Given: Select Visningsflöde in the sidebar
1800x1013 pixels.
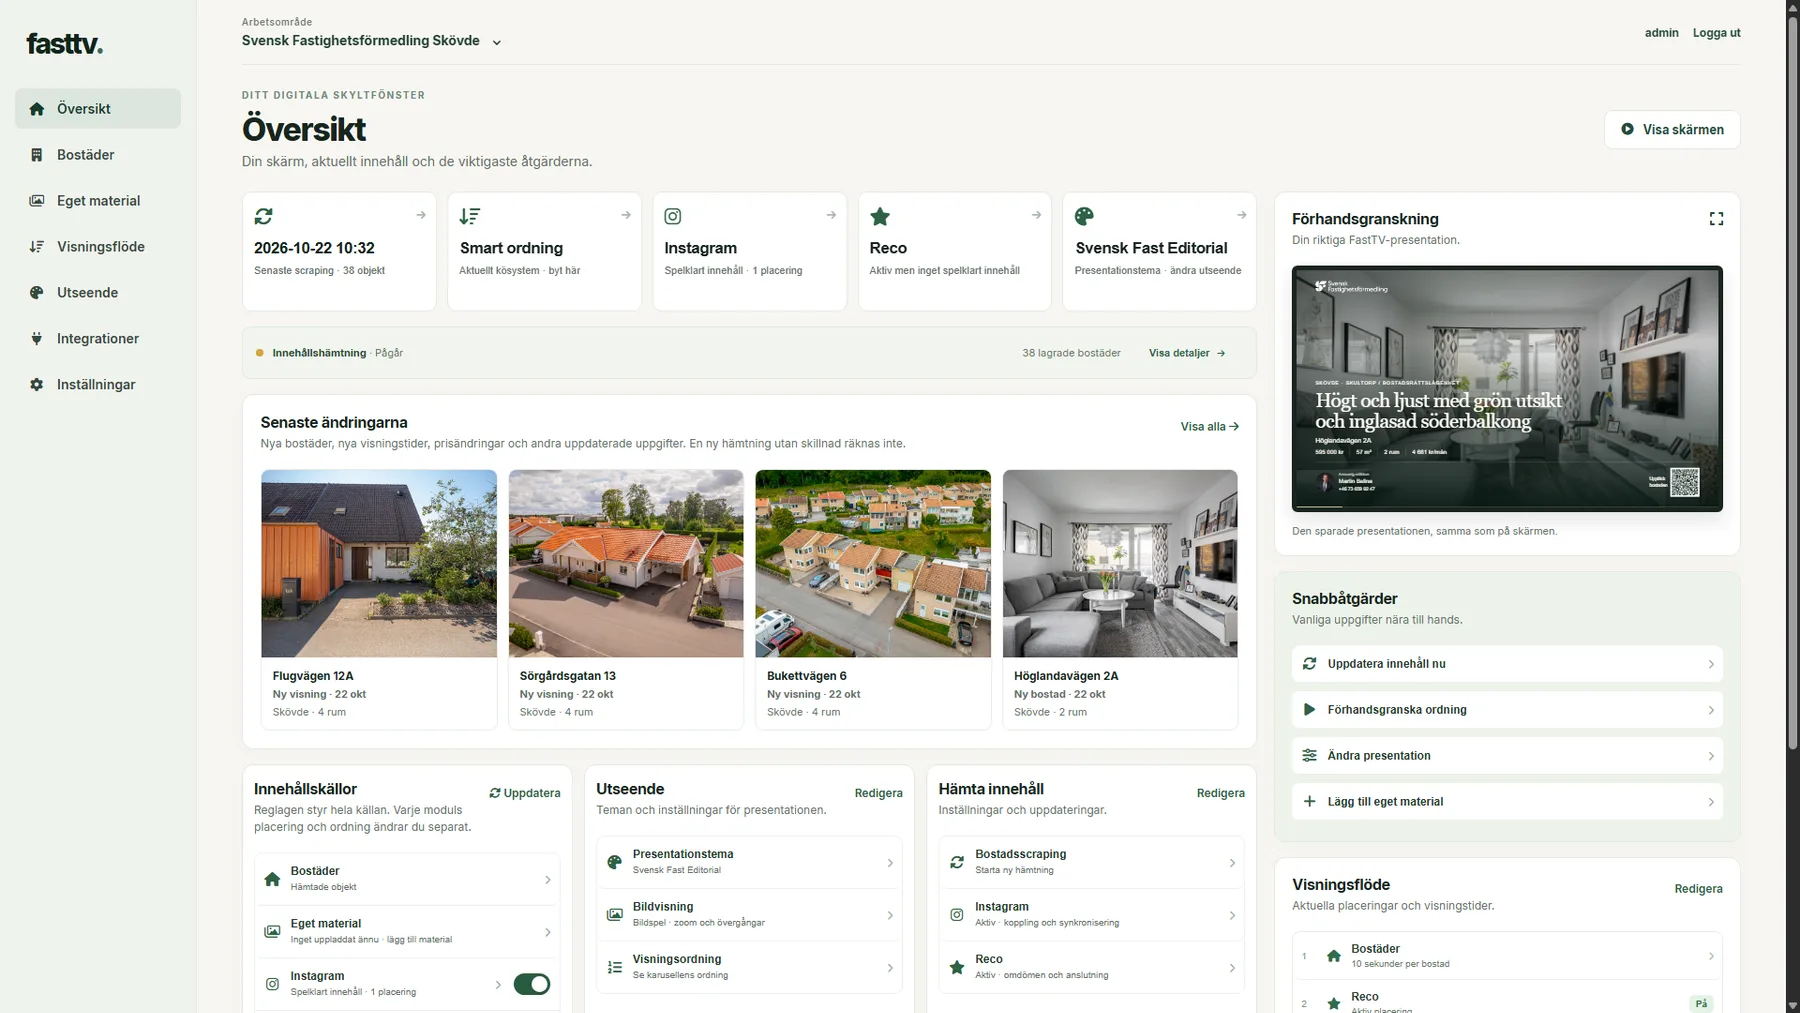Looking at the screenshot, I should pyautogui.click(x=98, y=247).
